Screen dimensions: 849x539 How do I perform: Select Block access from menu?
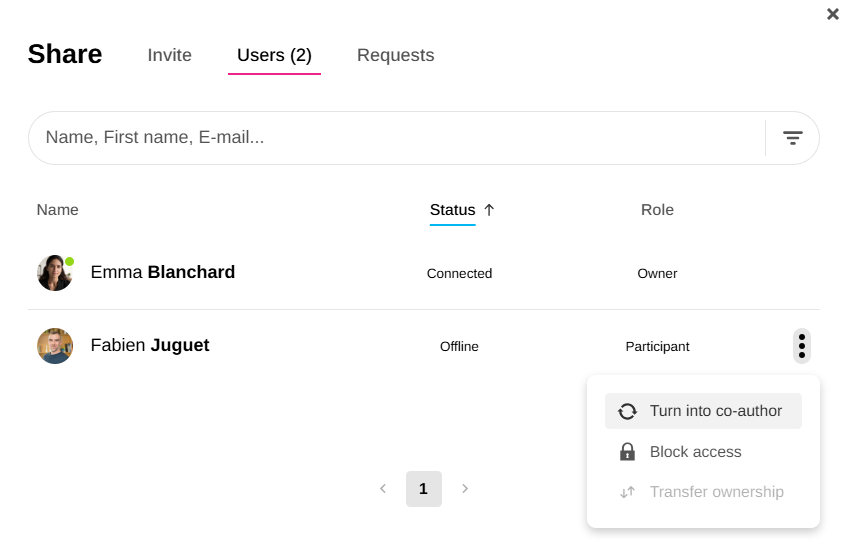coord(695,452)
